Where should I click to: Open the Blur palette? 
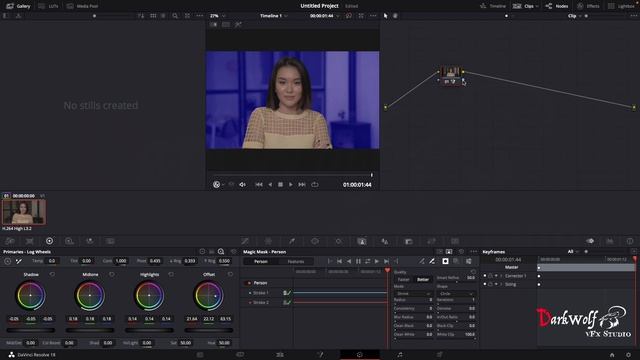(x=385, y=241)
